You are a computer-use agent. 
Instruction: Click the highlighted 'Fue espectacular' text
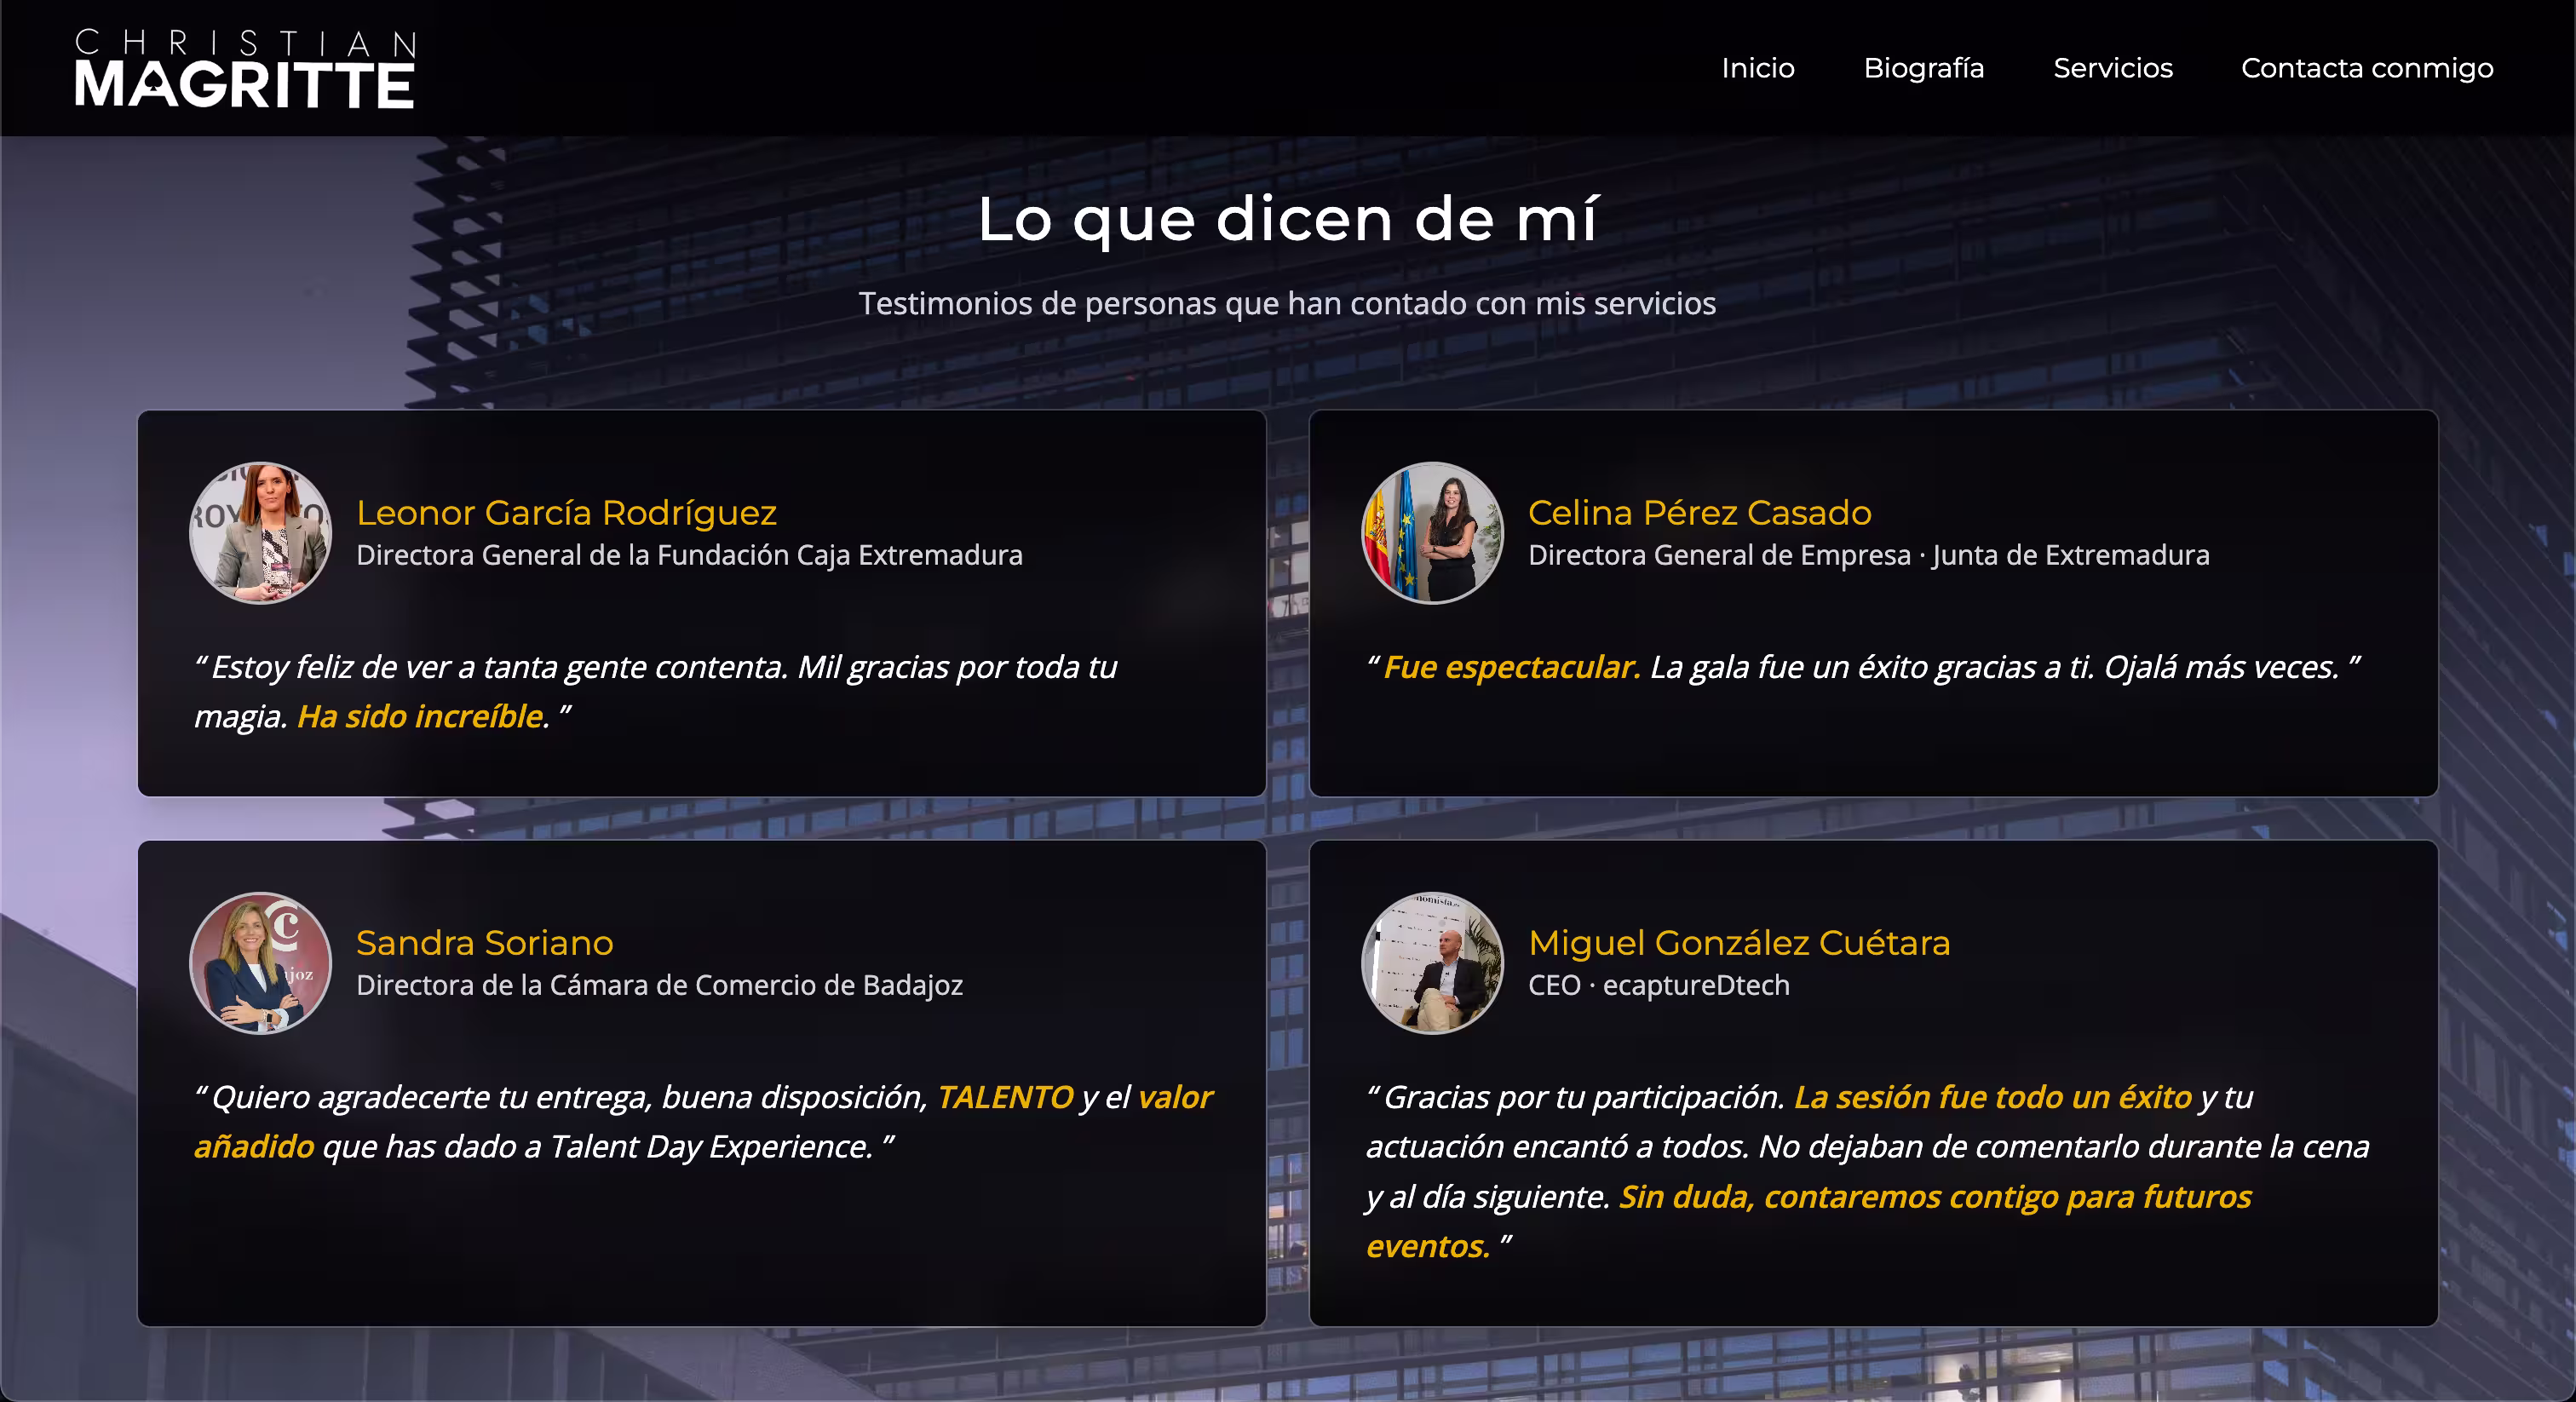click(1511, 666)
